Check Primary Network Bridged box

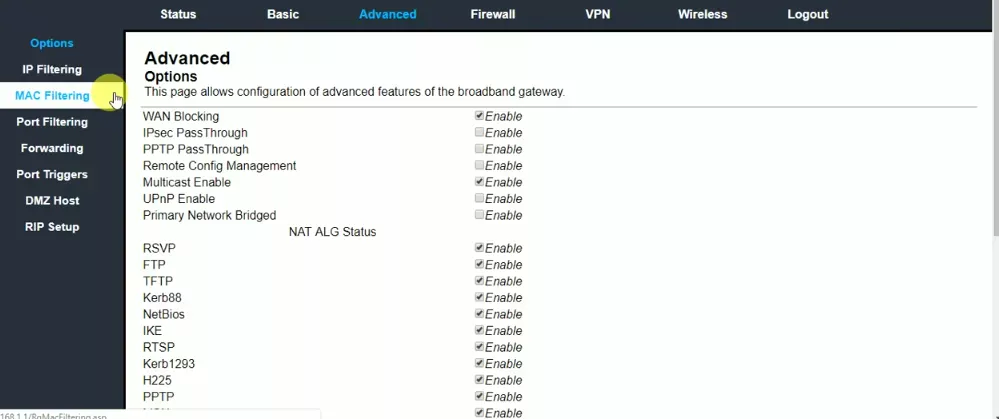[x=480, y=215]
